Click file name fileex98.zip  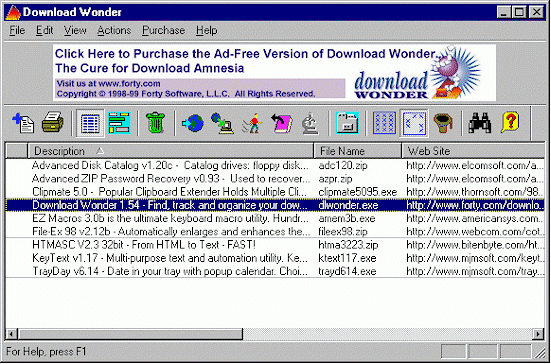[343, 232]
